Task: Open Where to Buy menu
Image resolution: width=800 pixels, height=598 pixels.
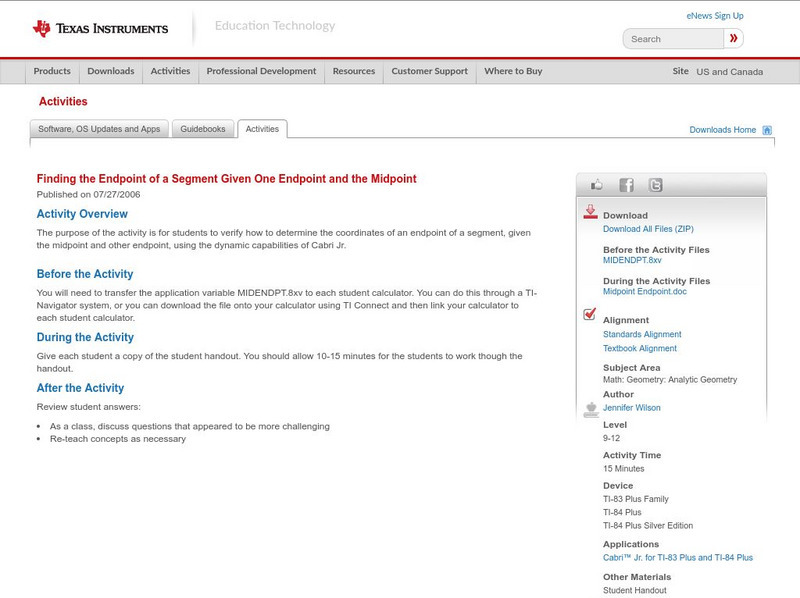Action: click(513, 71)
